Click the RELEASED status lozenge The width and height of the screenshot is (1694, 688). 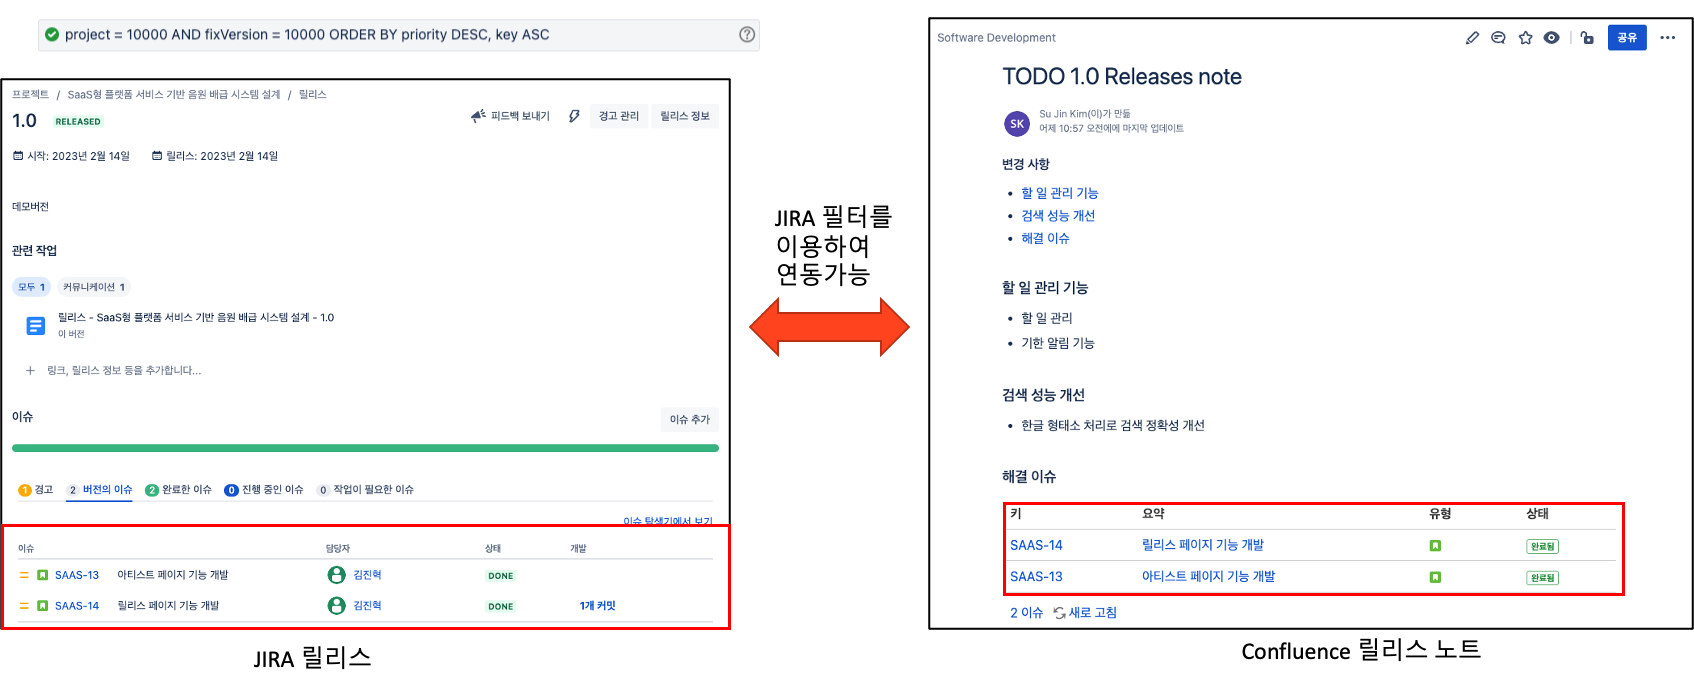(78, 122)
